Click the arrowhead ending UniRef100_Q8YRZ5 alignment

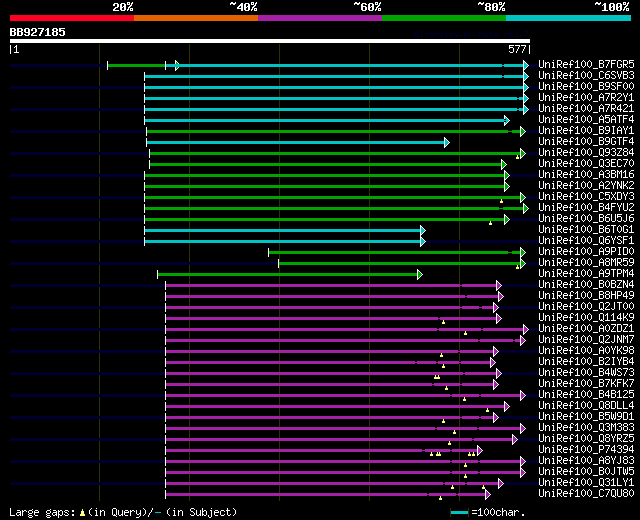(515, 440)
